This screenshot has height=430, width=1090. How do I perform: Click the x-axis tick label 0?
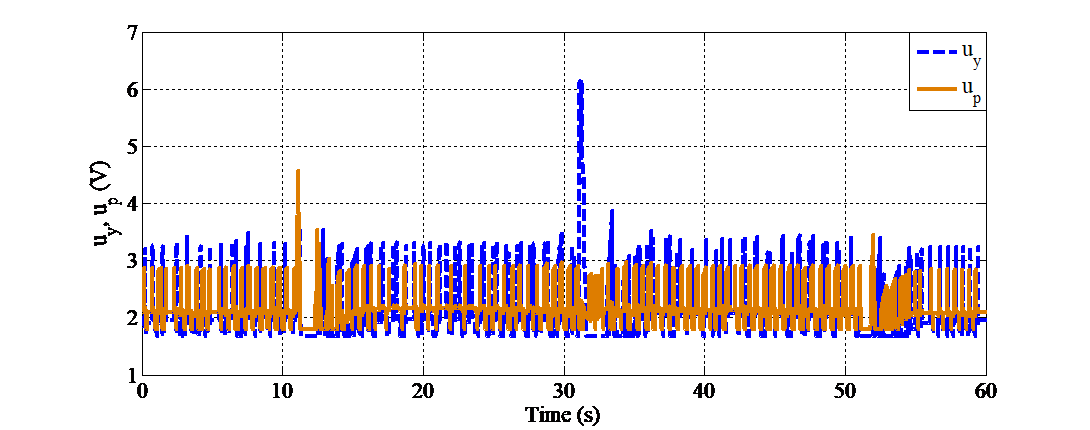point(141,388)
